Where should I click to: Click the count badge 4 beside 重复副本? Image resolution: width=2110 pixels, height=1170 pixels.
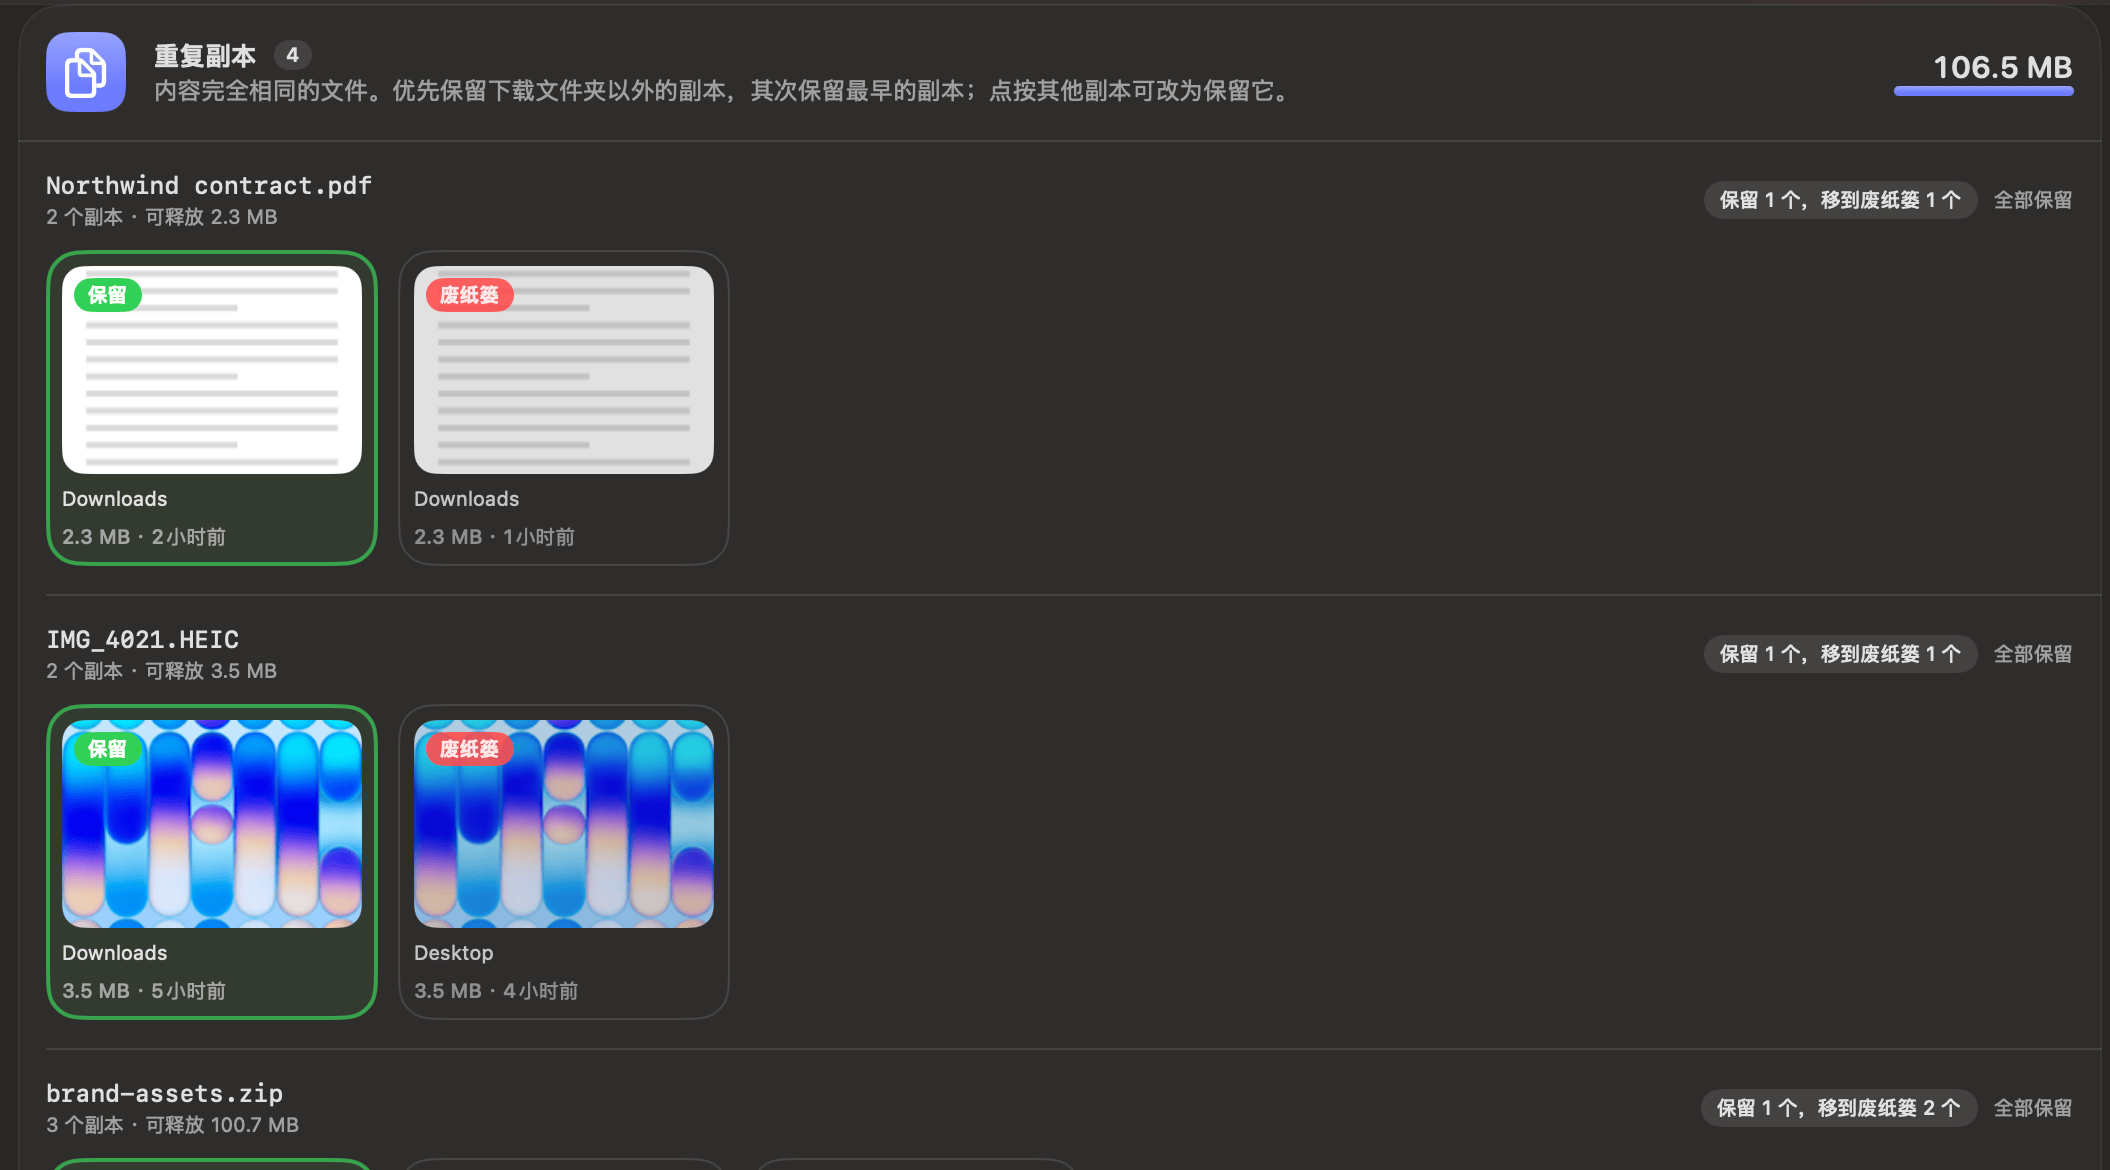[x=292, y=55]
